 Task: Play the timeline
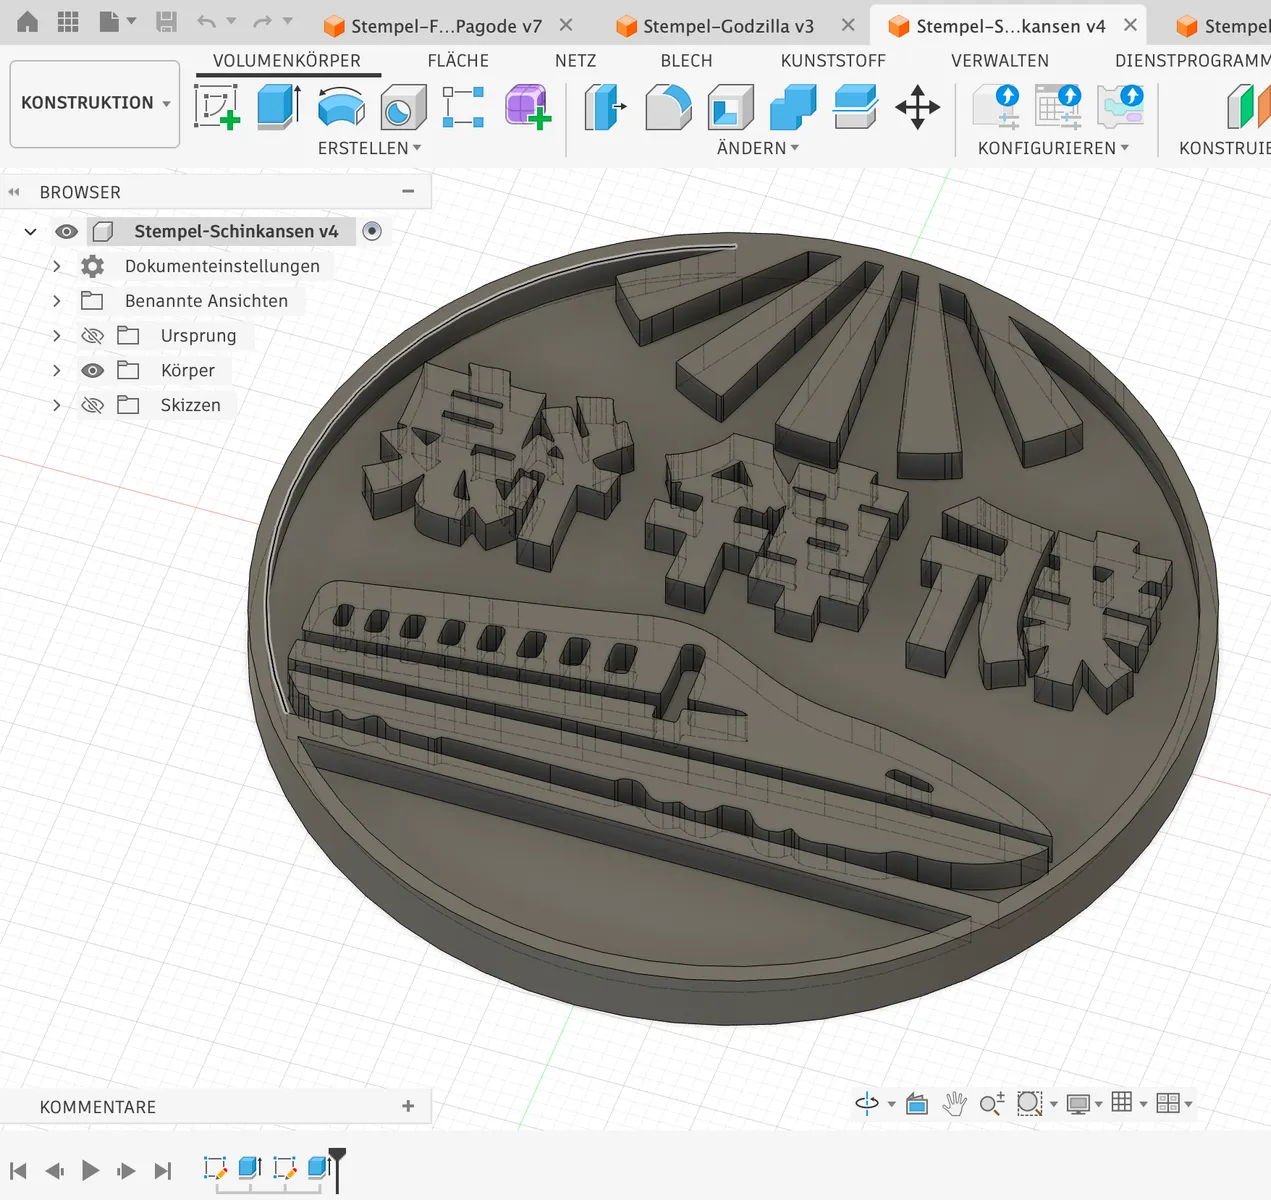tap(91, 1170)
